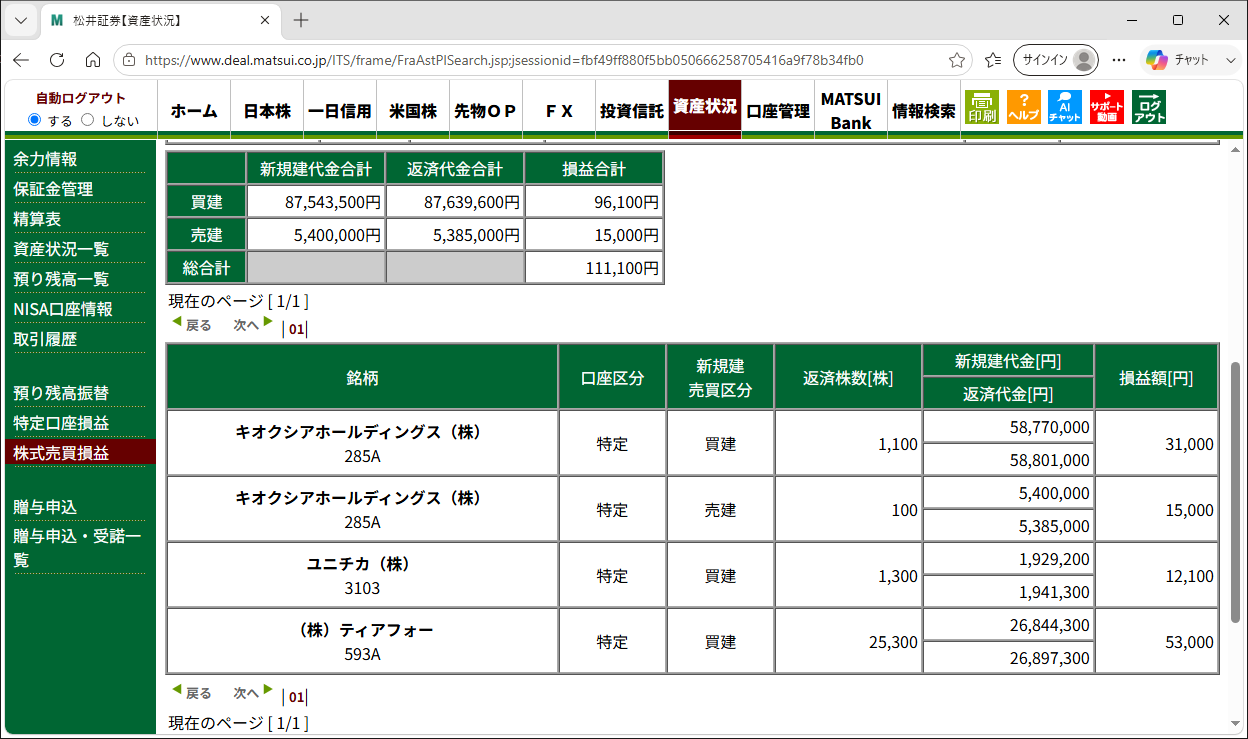Select 株式売買損益 in the sidebar
The height and width of the screenshot is (739, 1248).
(80, 452)
